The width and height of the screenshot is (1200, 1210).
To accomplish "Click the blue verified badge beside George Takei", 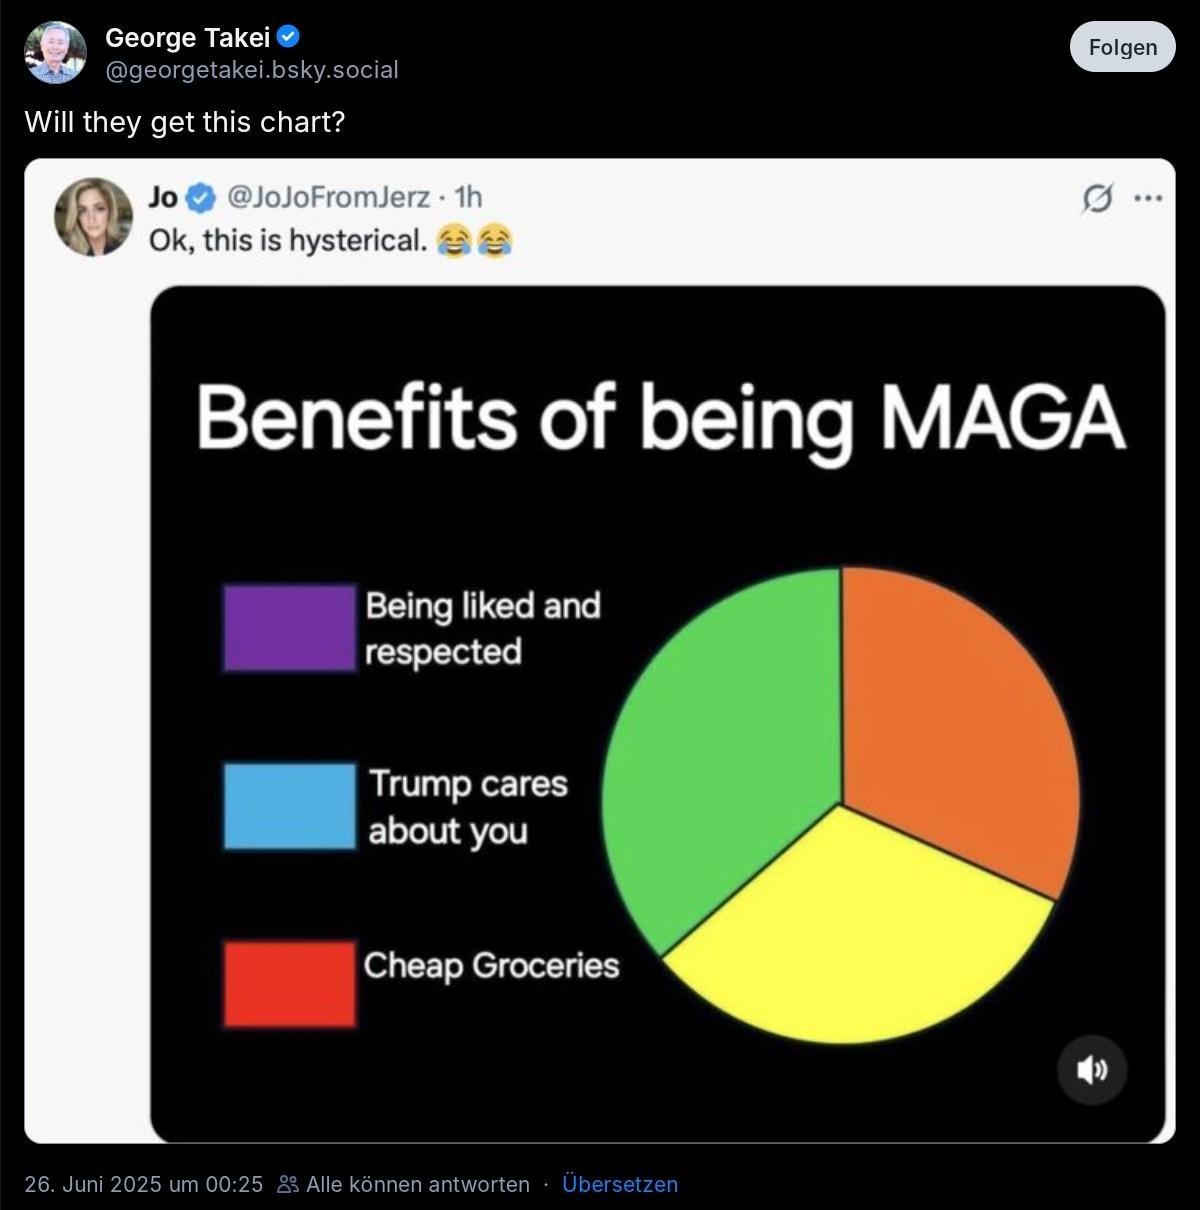I will coord(289,37).
